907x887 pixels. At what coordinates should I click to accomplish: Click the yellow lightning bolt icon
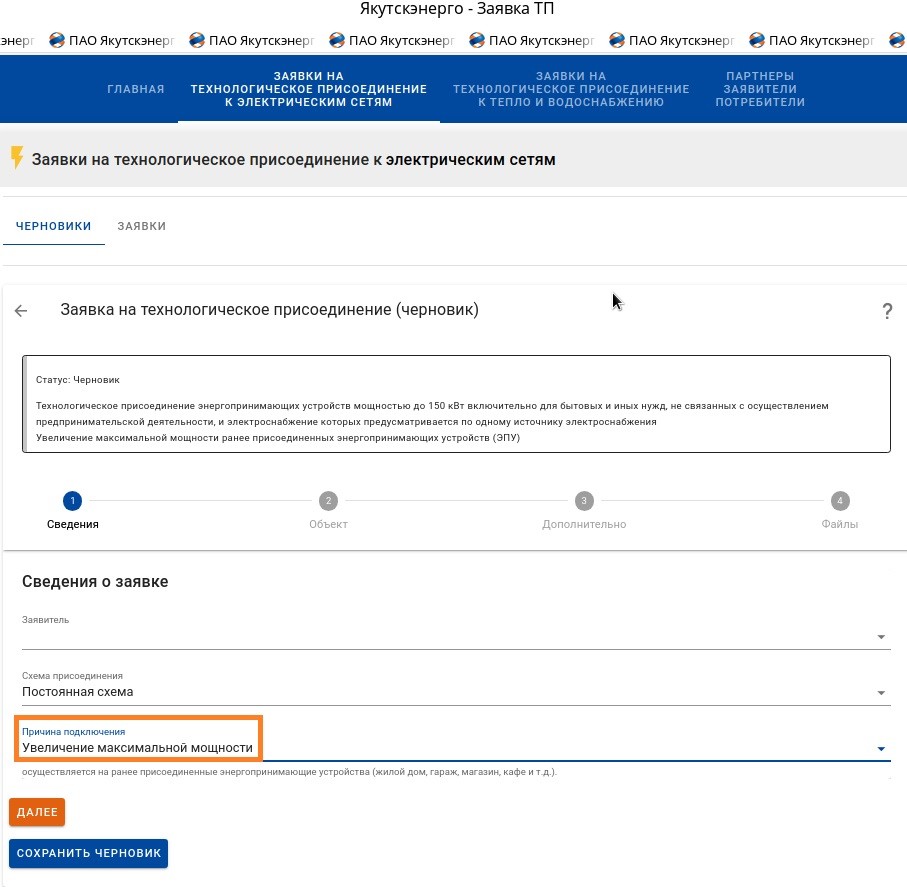16,159
